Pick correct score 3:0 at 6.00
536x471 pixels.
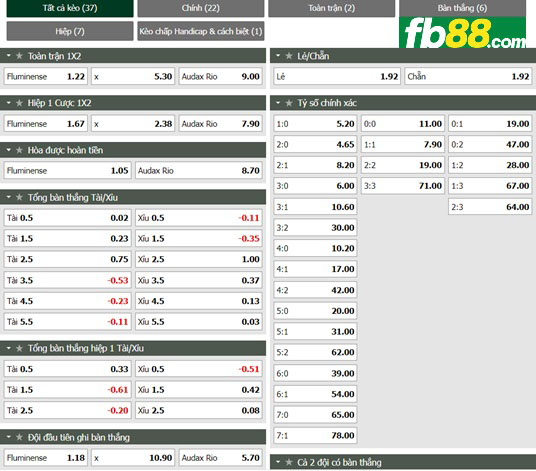[x=315, y=186]
